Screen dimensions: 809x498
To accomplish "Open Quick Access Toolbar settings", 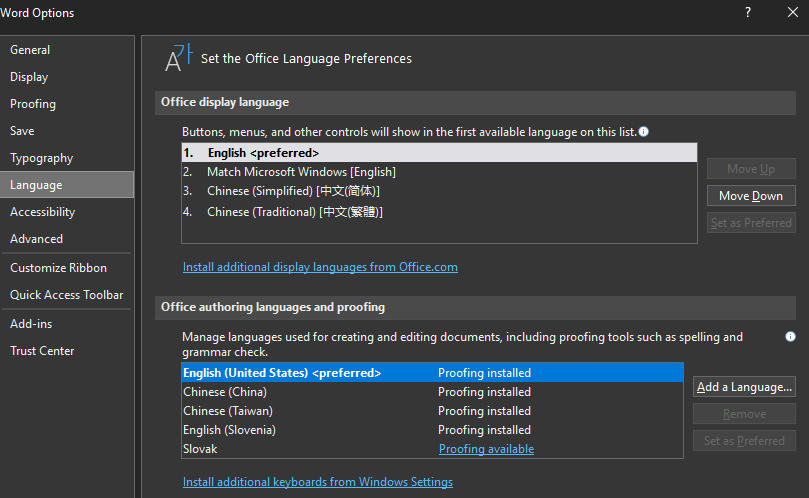I will click(67, 295).
